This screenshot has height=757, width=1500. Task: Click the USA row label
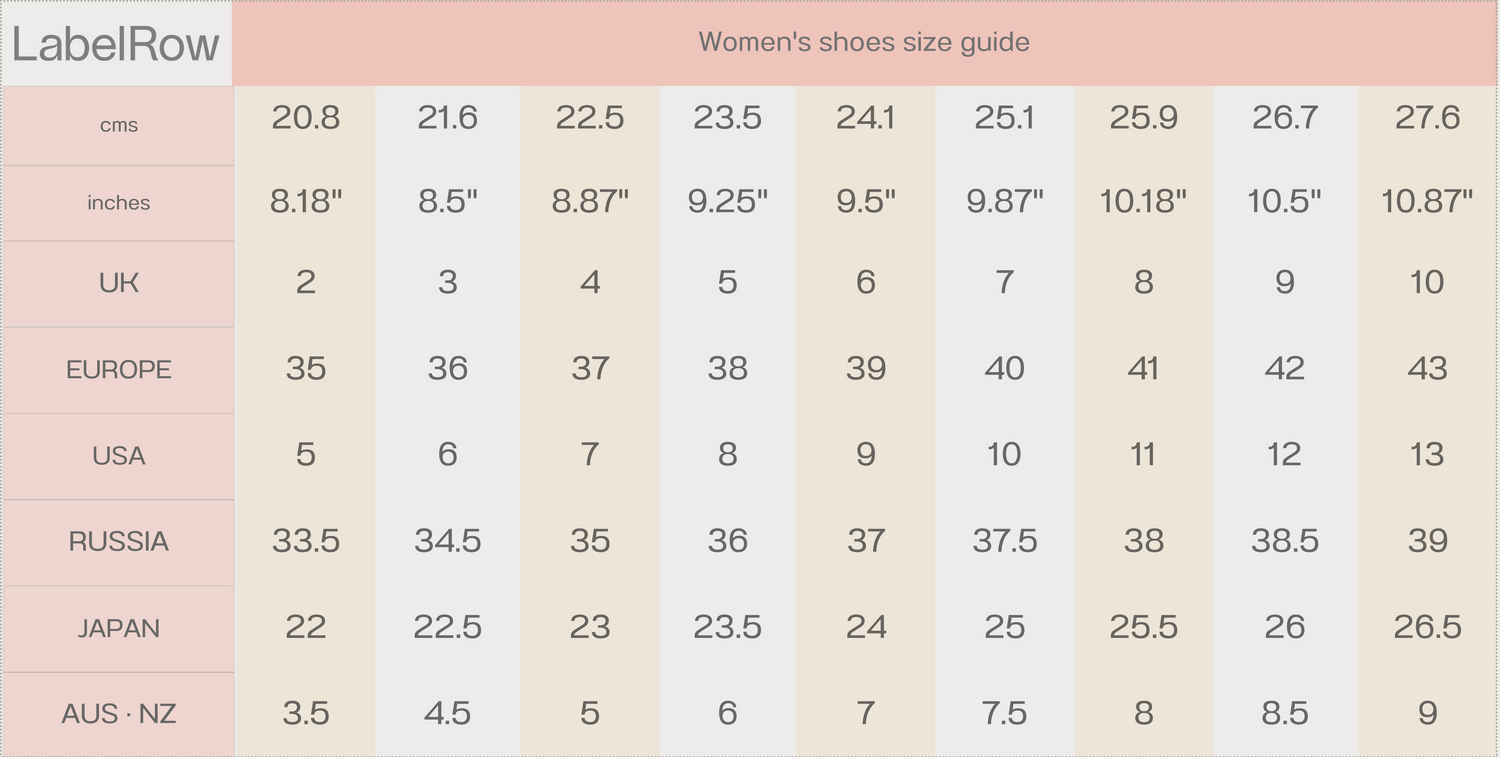click(118, 456)
